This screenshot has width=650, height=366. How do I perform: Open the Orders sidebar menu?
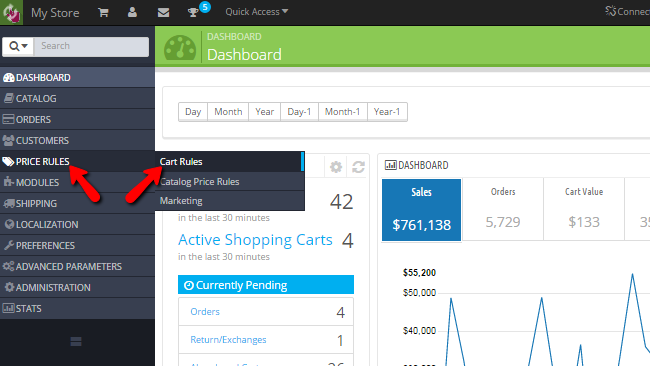tap(78, 119)
